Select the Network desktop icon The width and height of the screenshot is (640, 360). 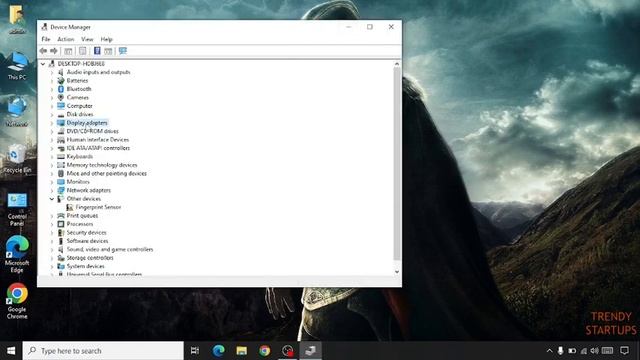pyautogui.click(x=17, y=111)
